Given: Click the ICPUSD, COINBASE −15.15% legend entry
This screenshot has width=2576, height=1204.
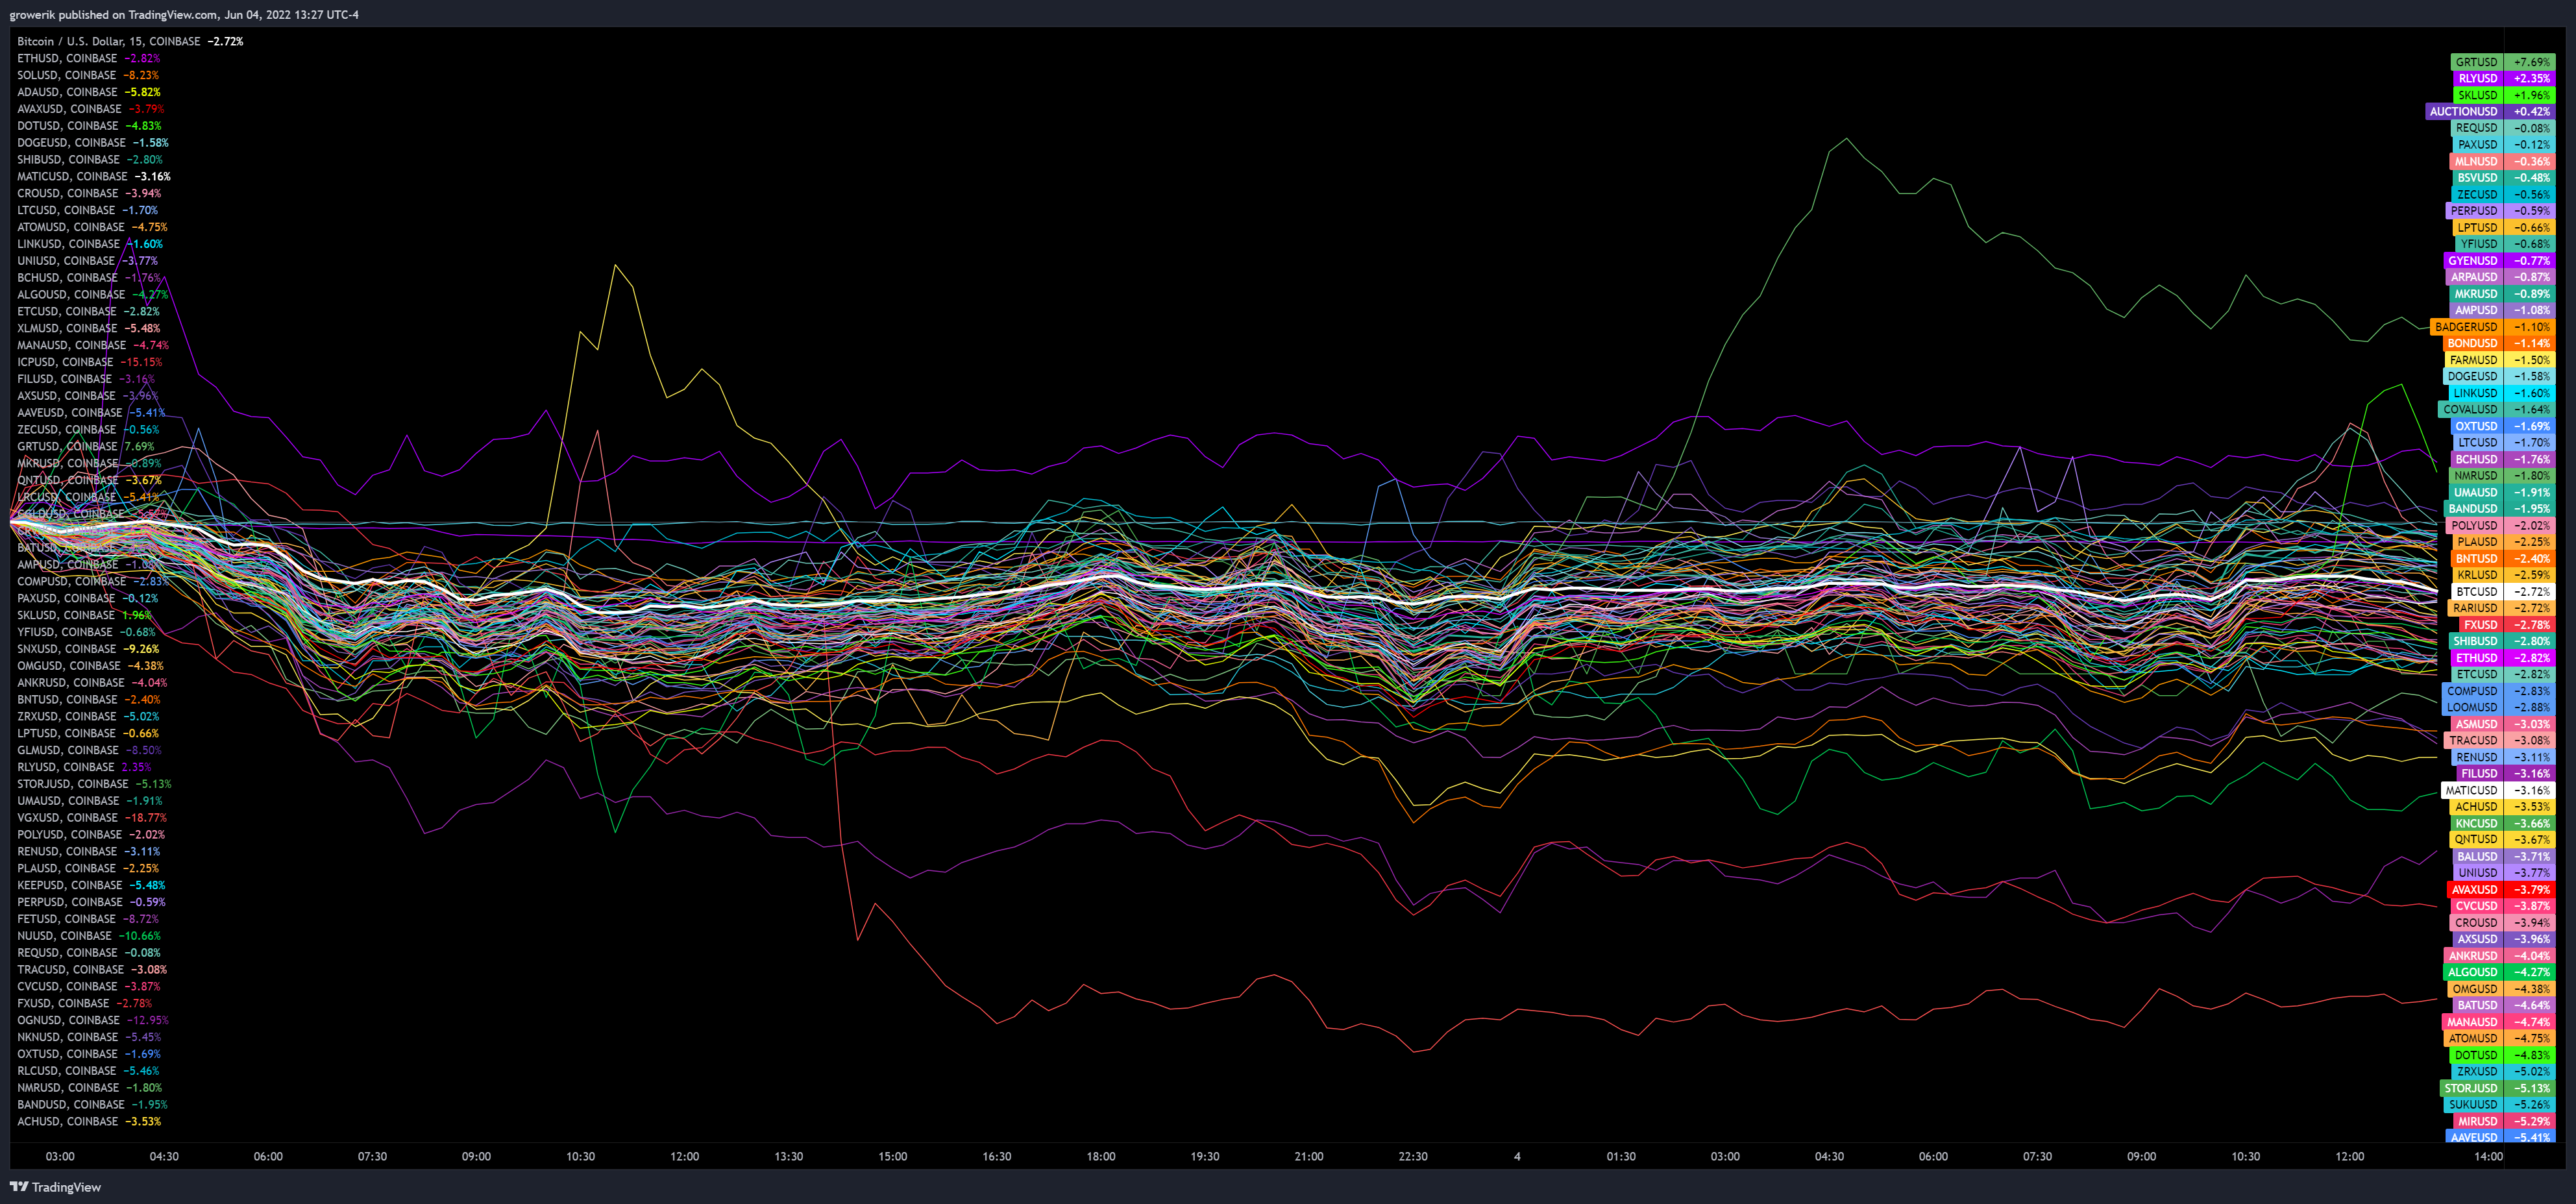Looking at the screenshot, I should pyautogui.click(x=90, y=362).
